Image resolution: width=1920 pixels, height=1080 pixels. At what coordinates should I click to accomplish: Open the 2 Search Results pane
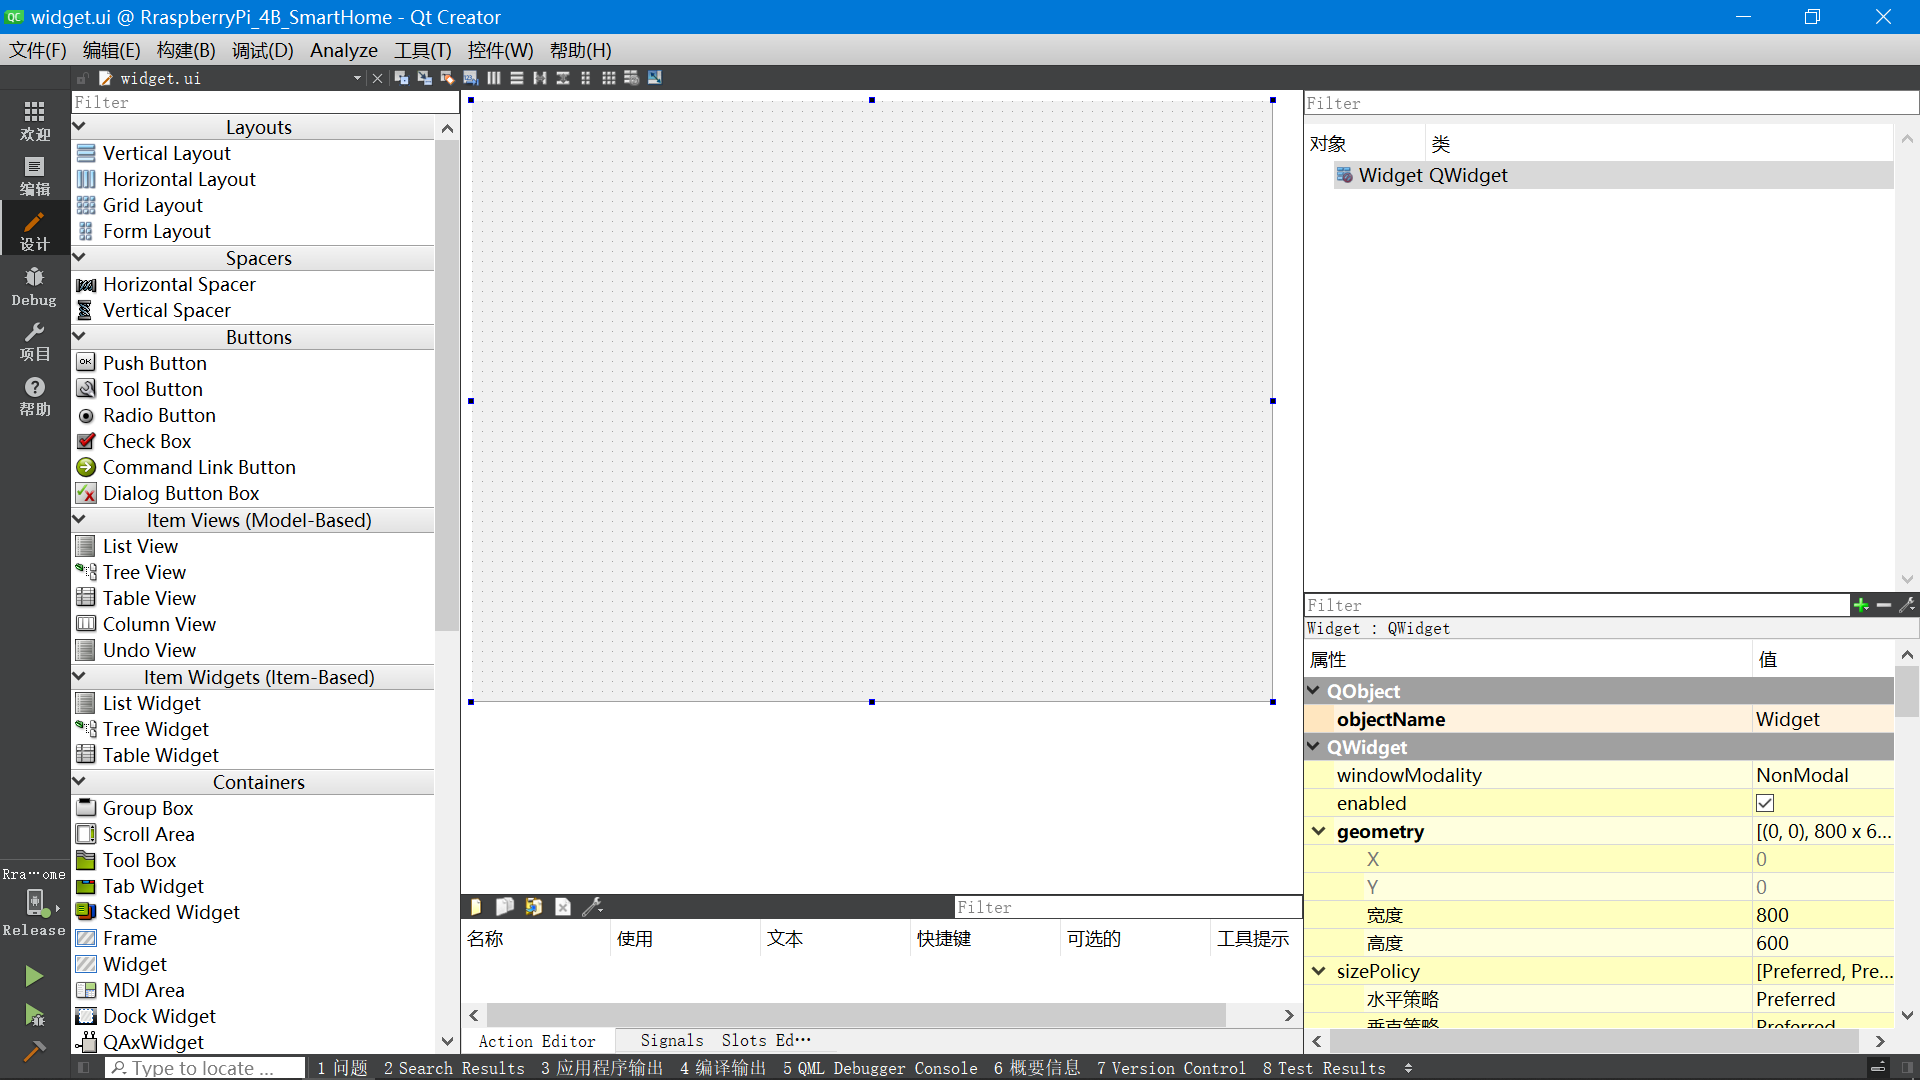454,1068
